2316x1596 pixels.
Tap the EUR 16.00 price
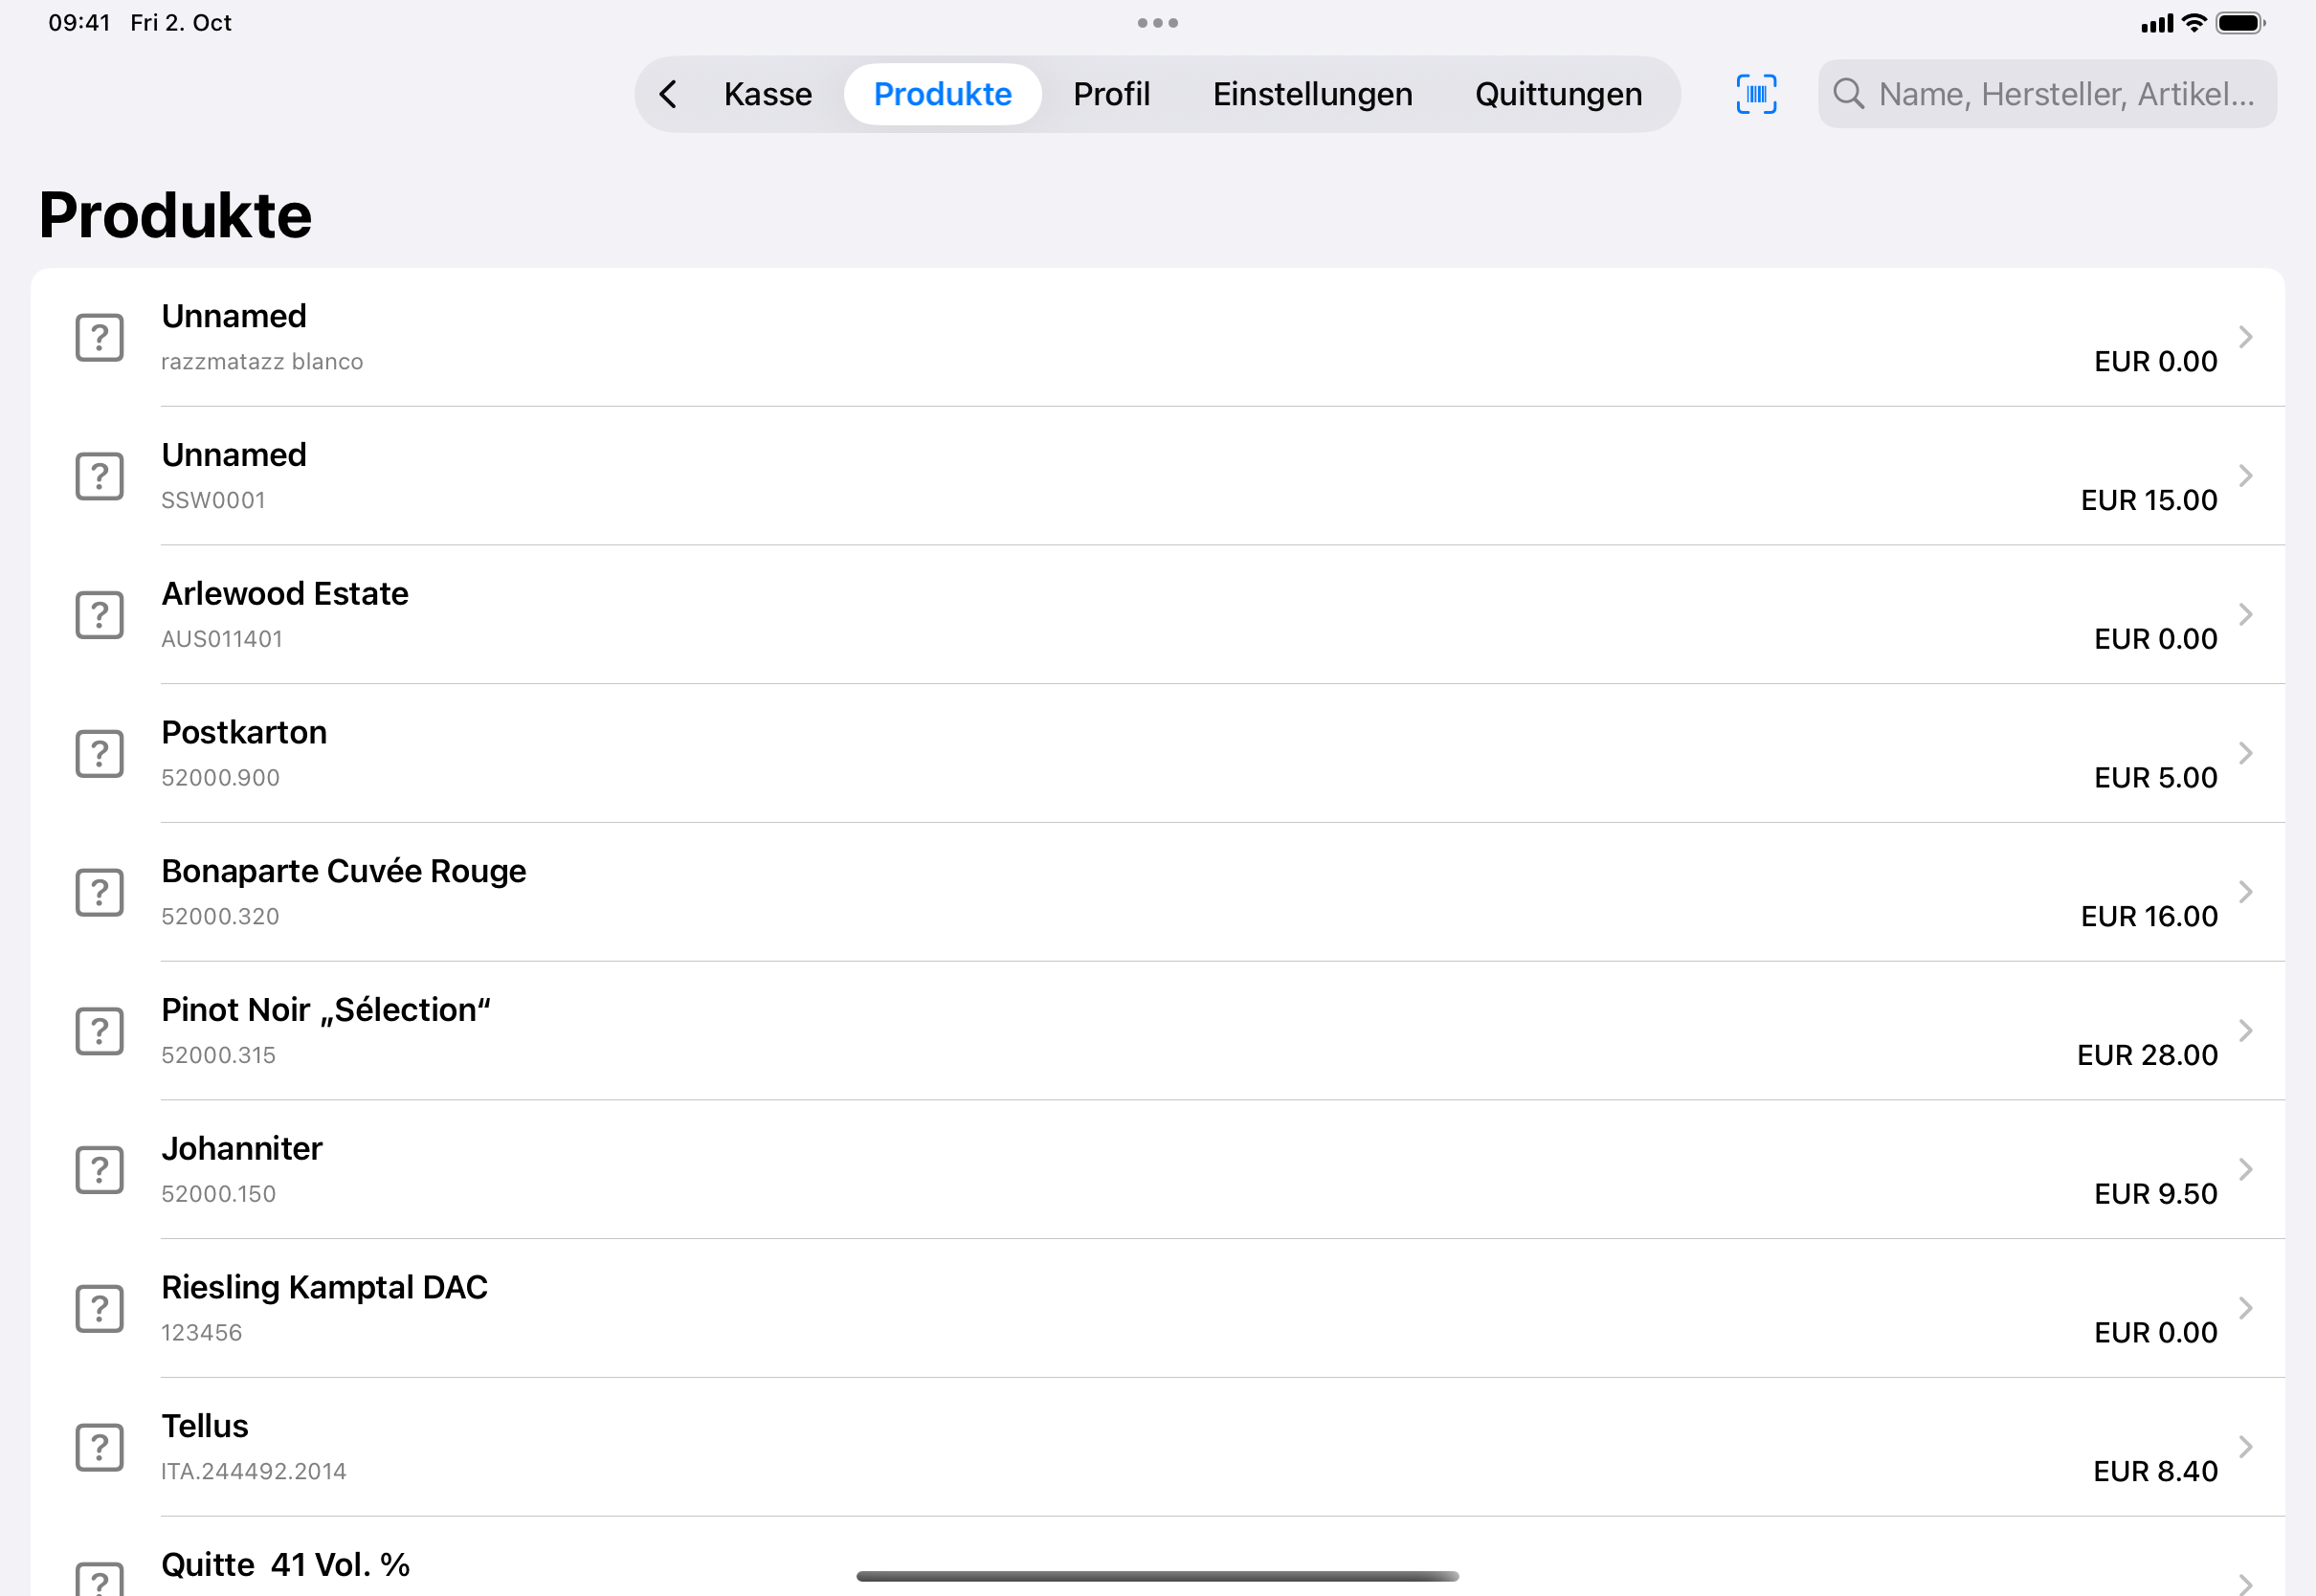click(x=2149, y=916)
